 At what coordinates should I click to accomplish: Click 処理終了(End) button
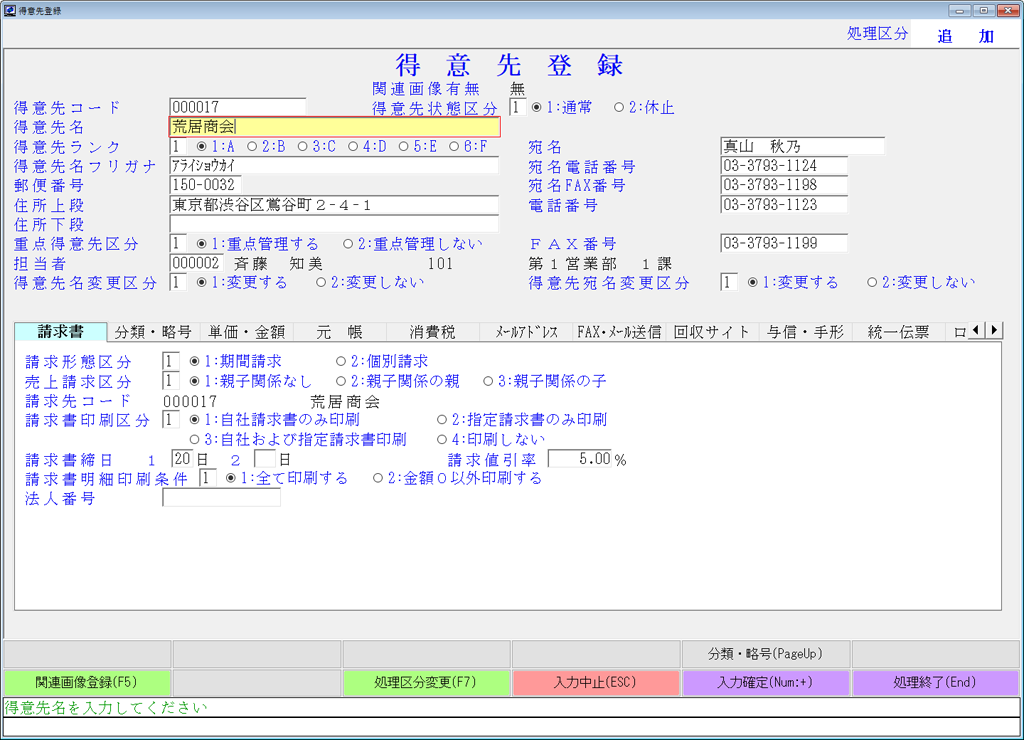pyautogui.click(x=935, y=683)
